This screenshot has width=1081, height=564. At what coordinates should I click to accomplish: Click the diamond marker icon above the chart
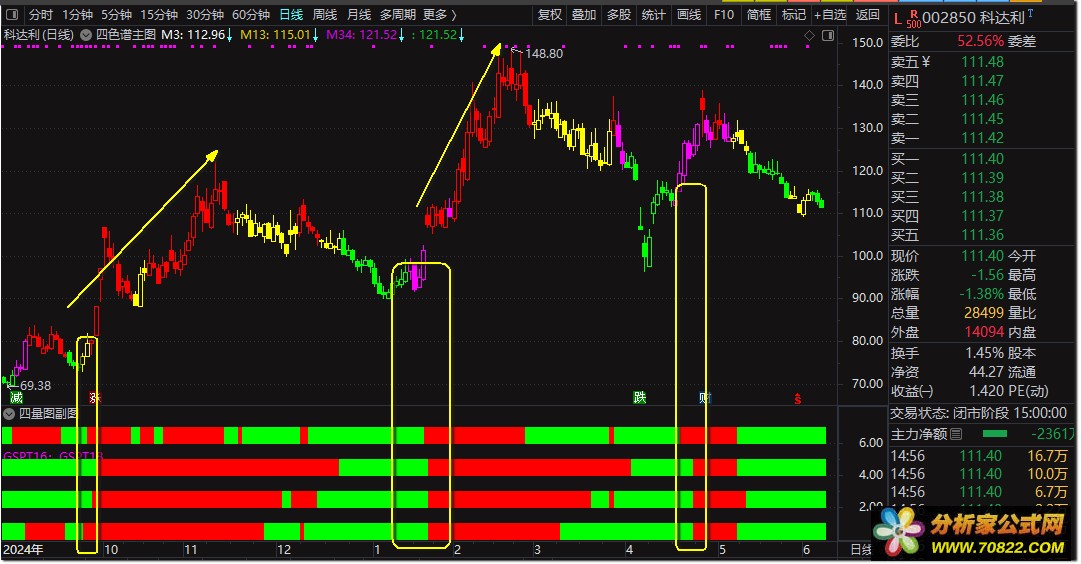tap(809, 35)
